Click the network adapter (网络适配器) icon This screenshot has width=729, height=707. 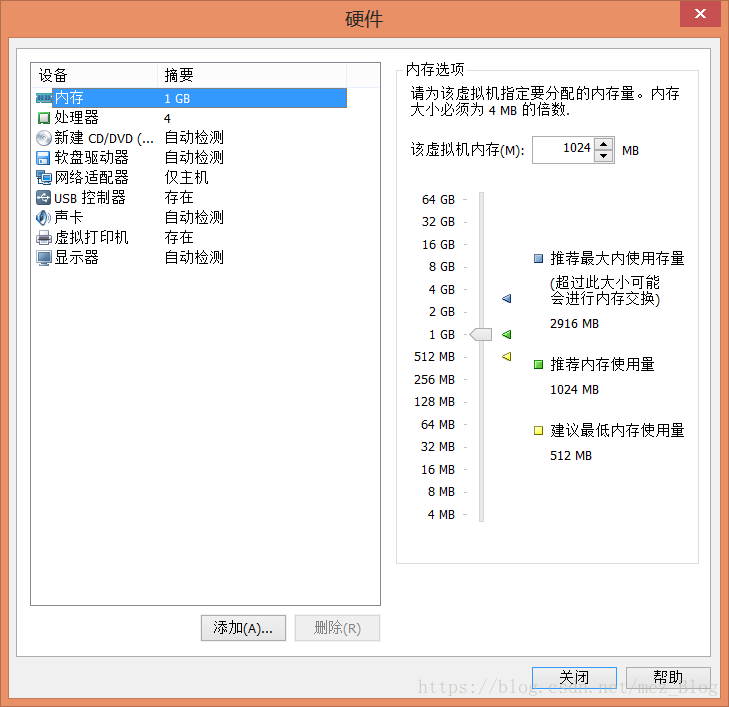(44, 178)
